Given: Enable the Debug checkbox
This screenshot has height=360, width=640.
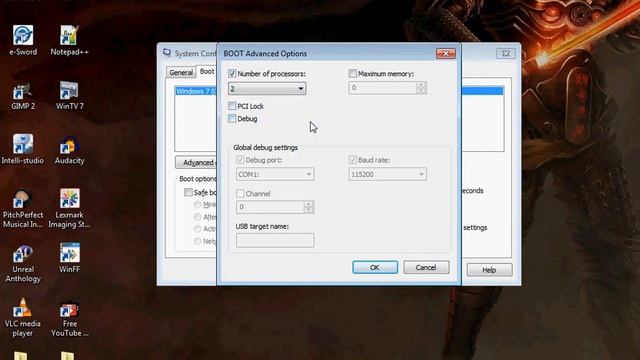Looking at the screenshot, I should click(x=232, y=119).
